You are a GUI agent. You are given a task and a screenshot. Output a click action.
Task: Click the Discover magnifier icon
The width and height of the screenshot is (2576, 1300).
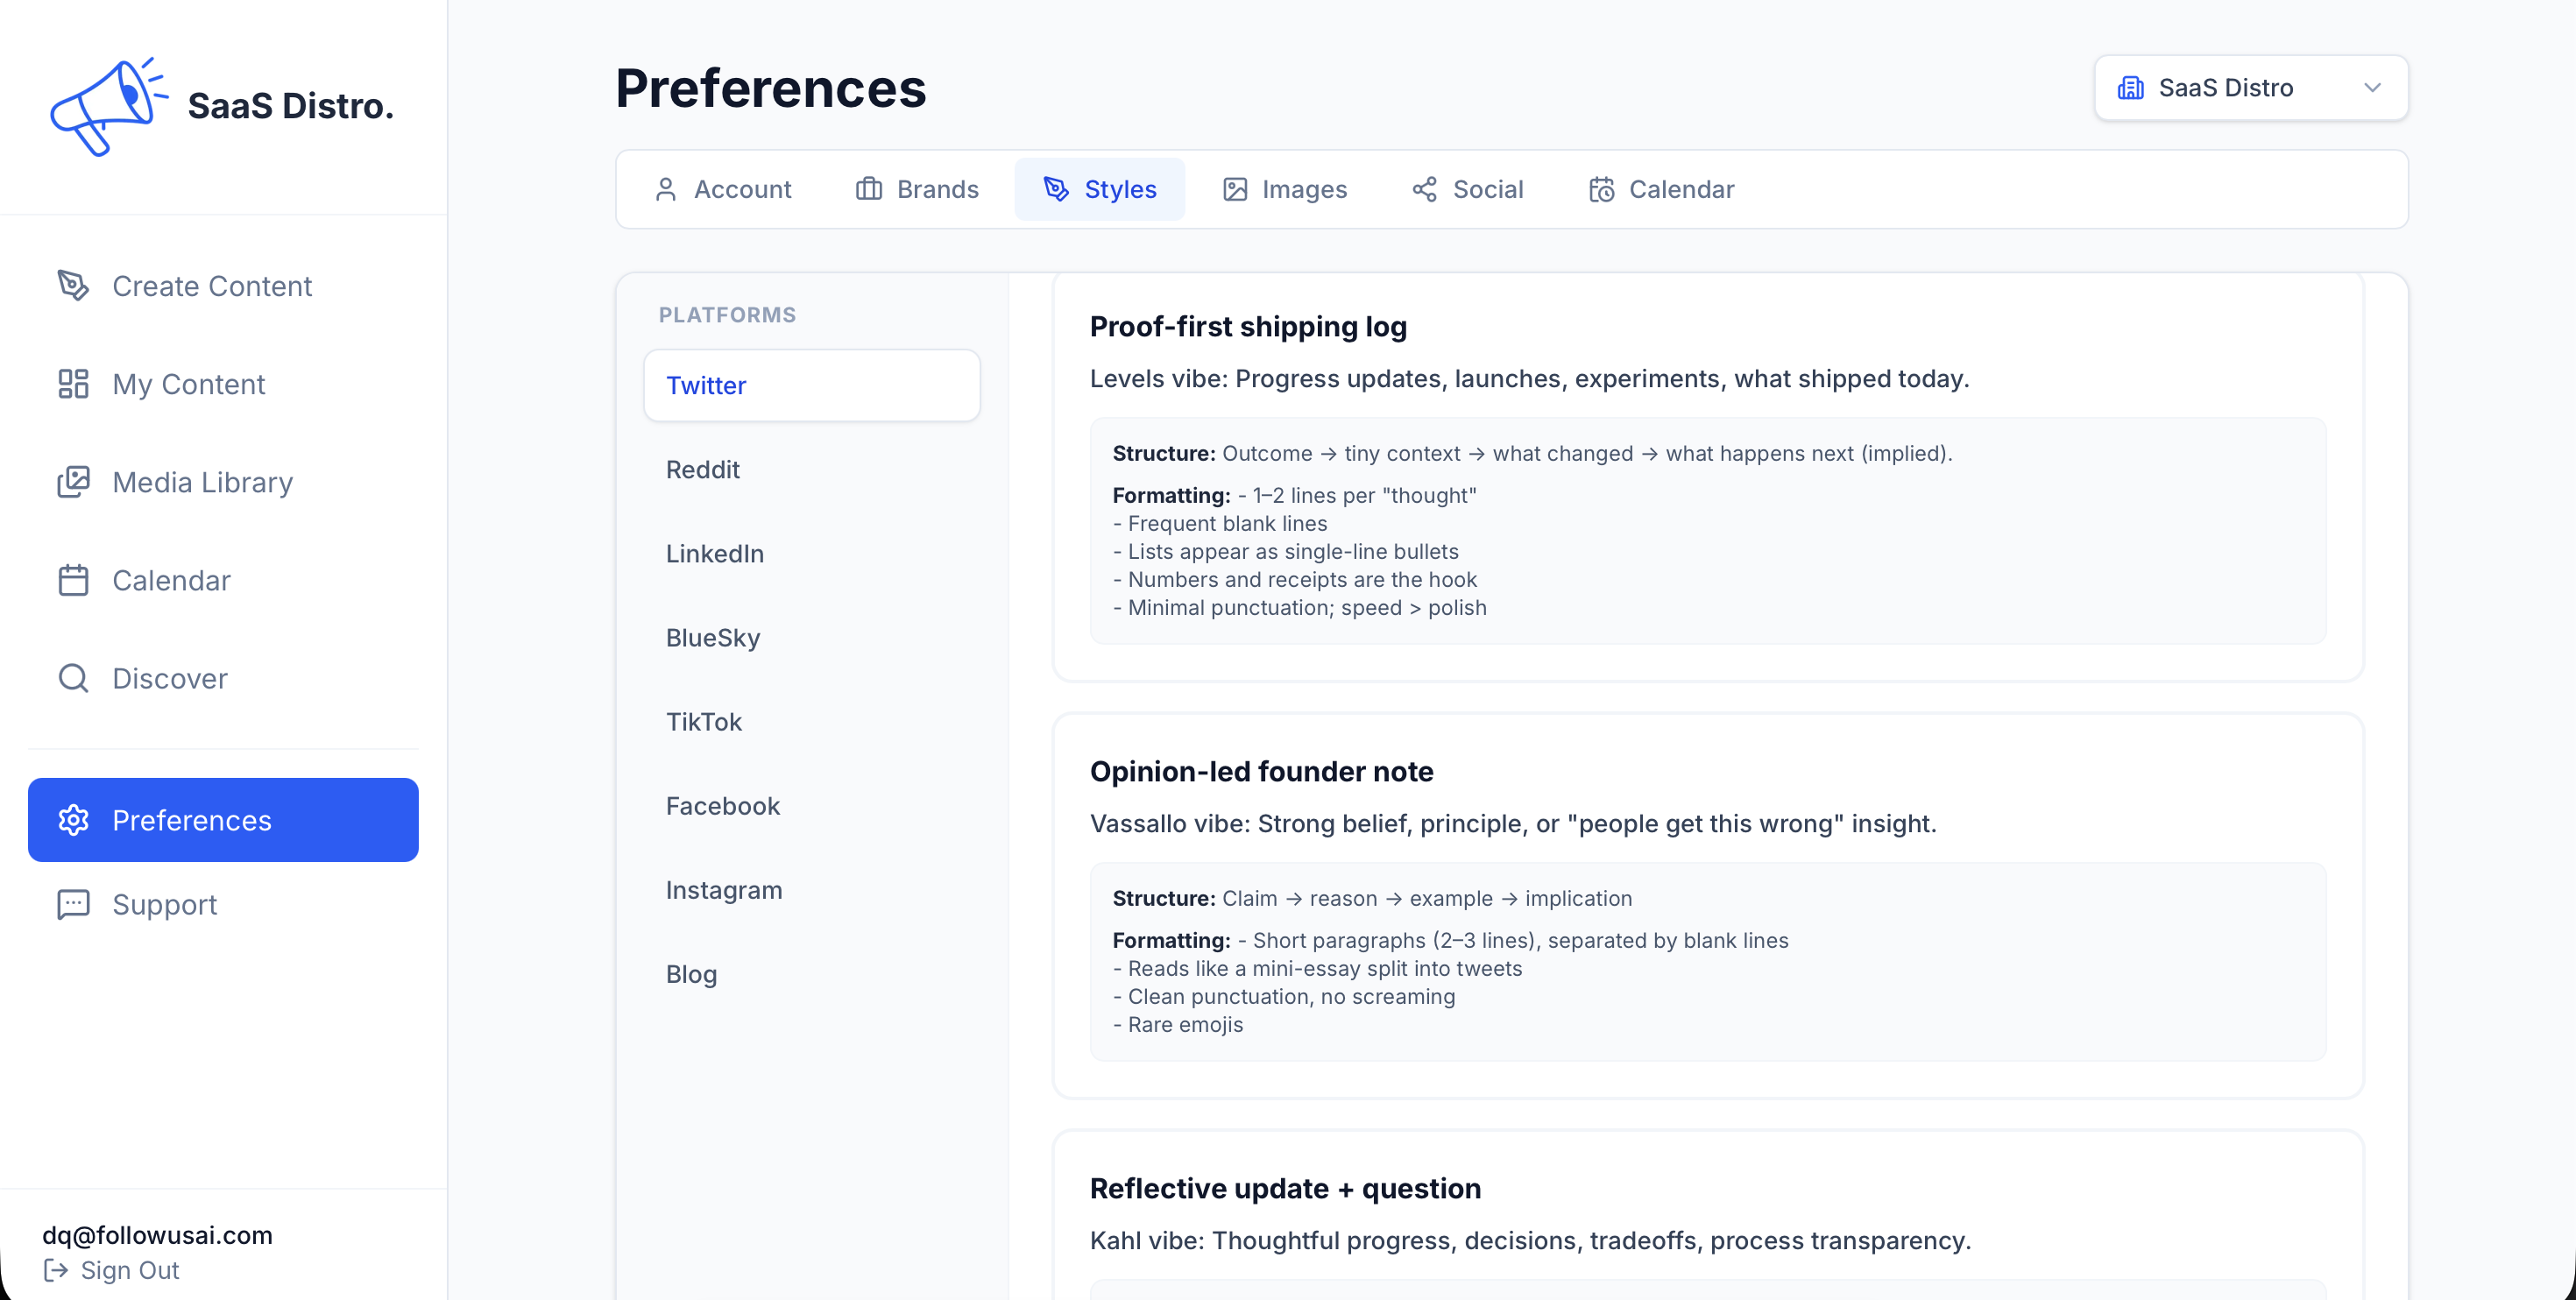point(74,678)
